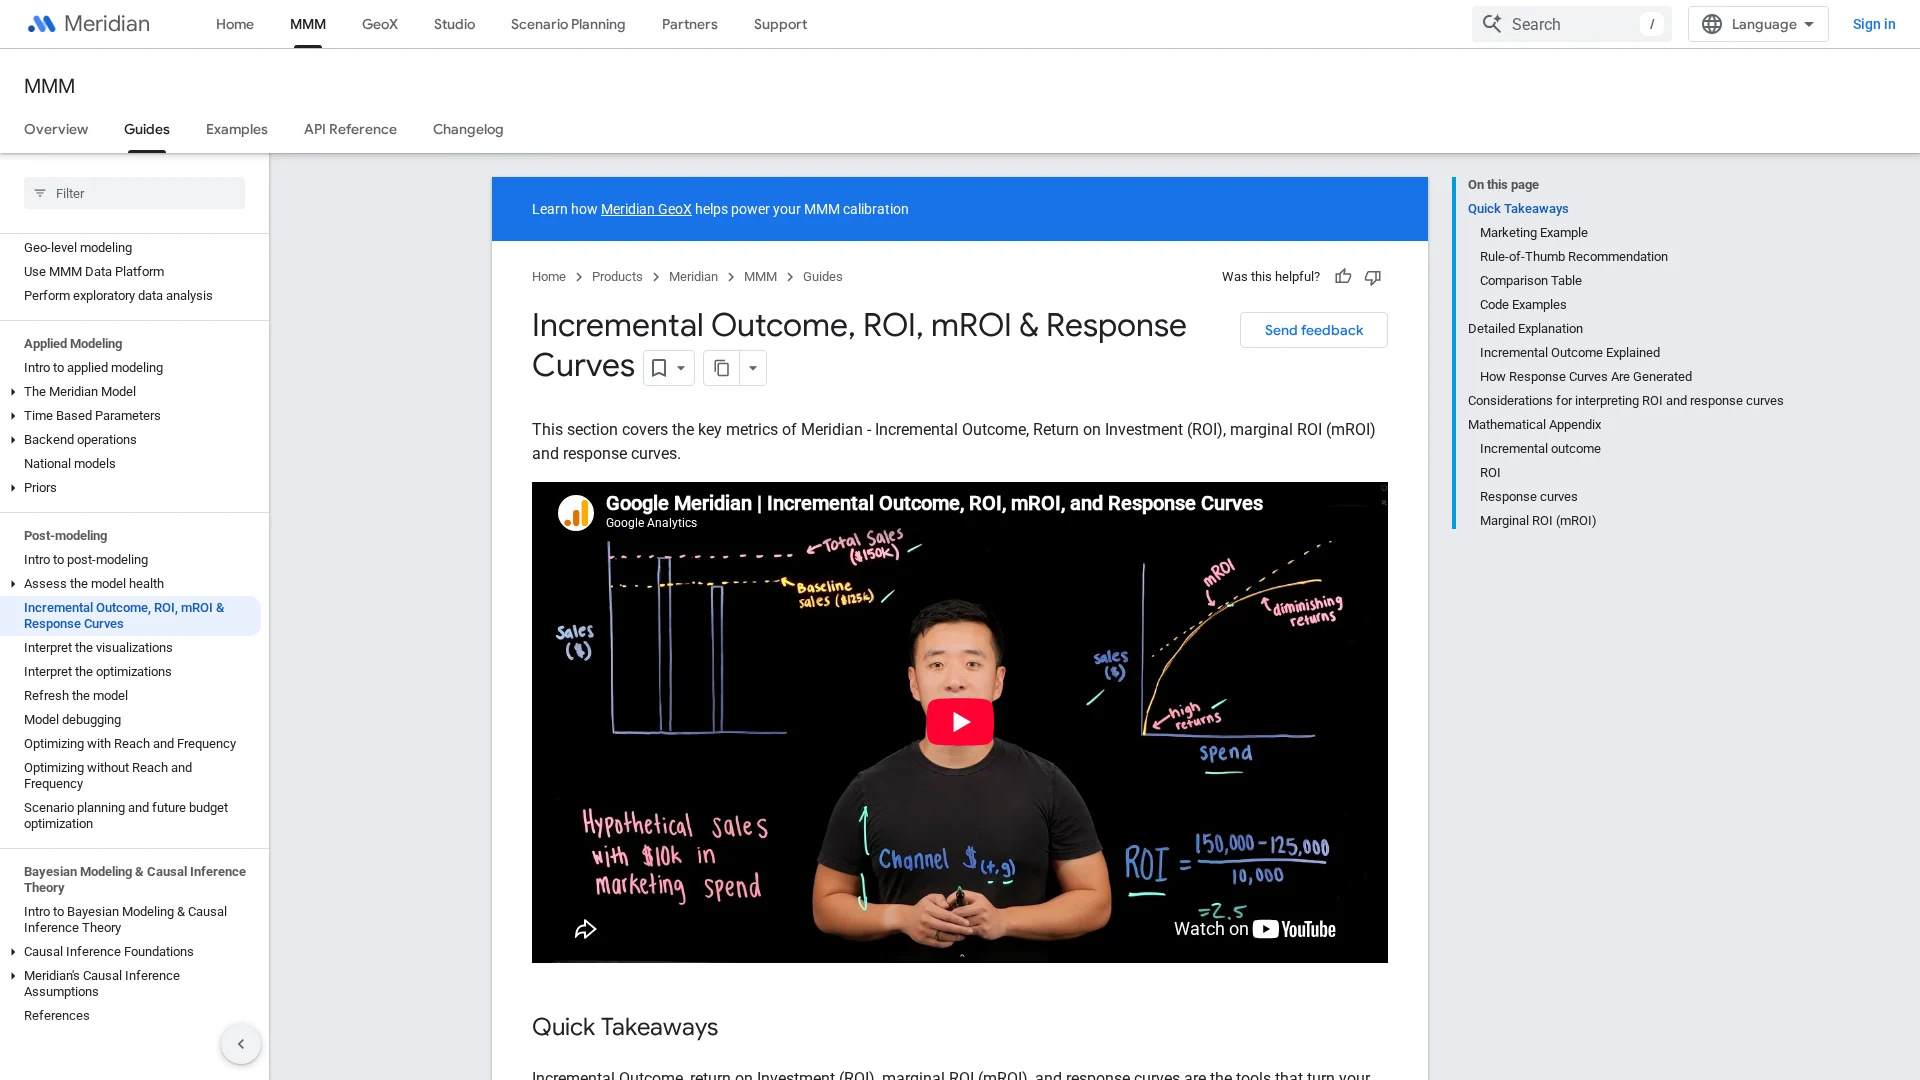Click the search magnifier icon
The height and width of the screenshot is (1080, 1920).
pos(1492,24)
